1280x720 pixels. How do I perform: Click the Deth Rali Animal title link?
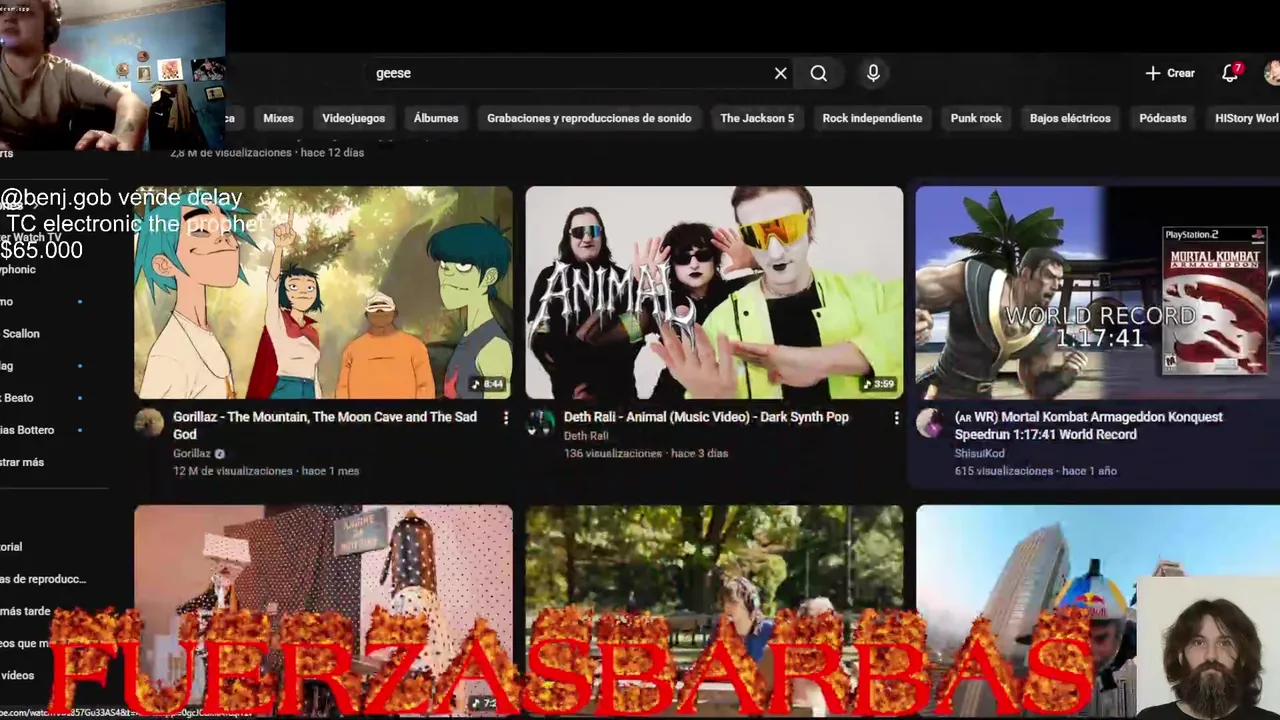[706, 417]
